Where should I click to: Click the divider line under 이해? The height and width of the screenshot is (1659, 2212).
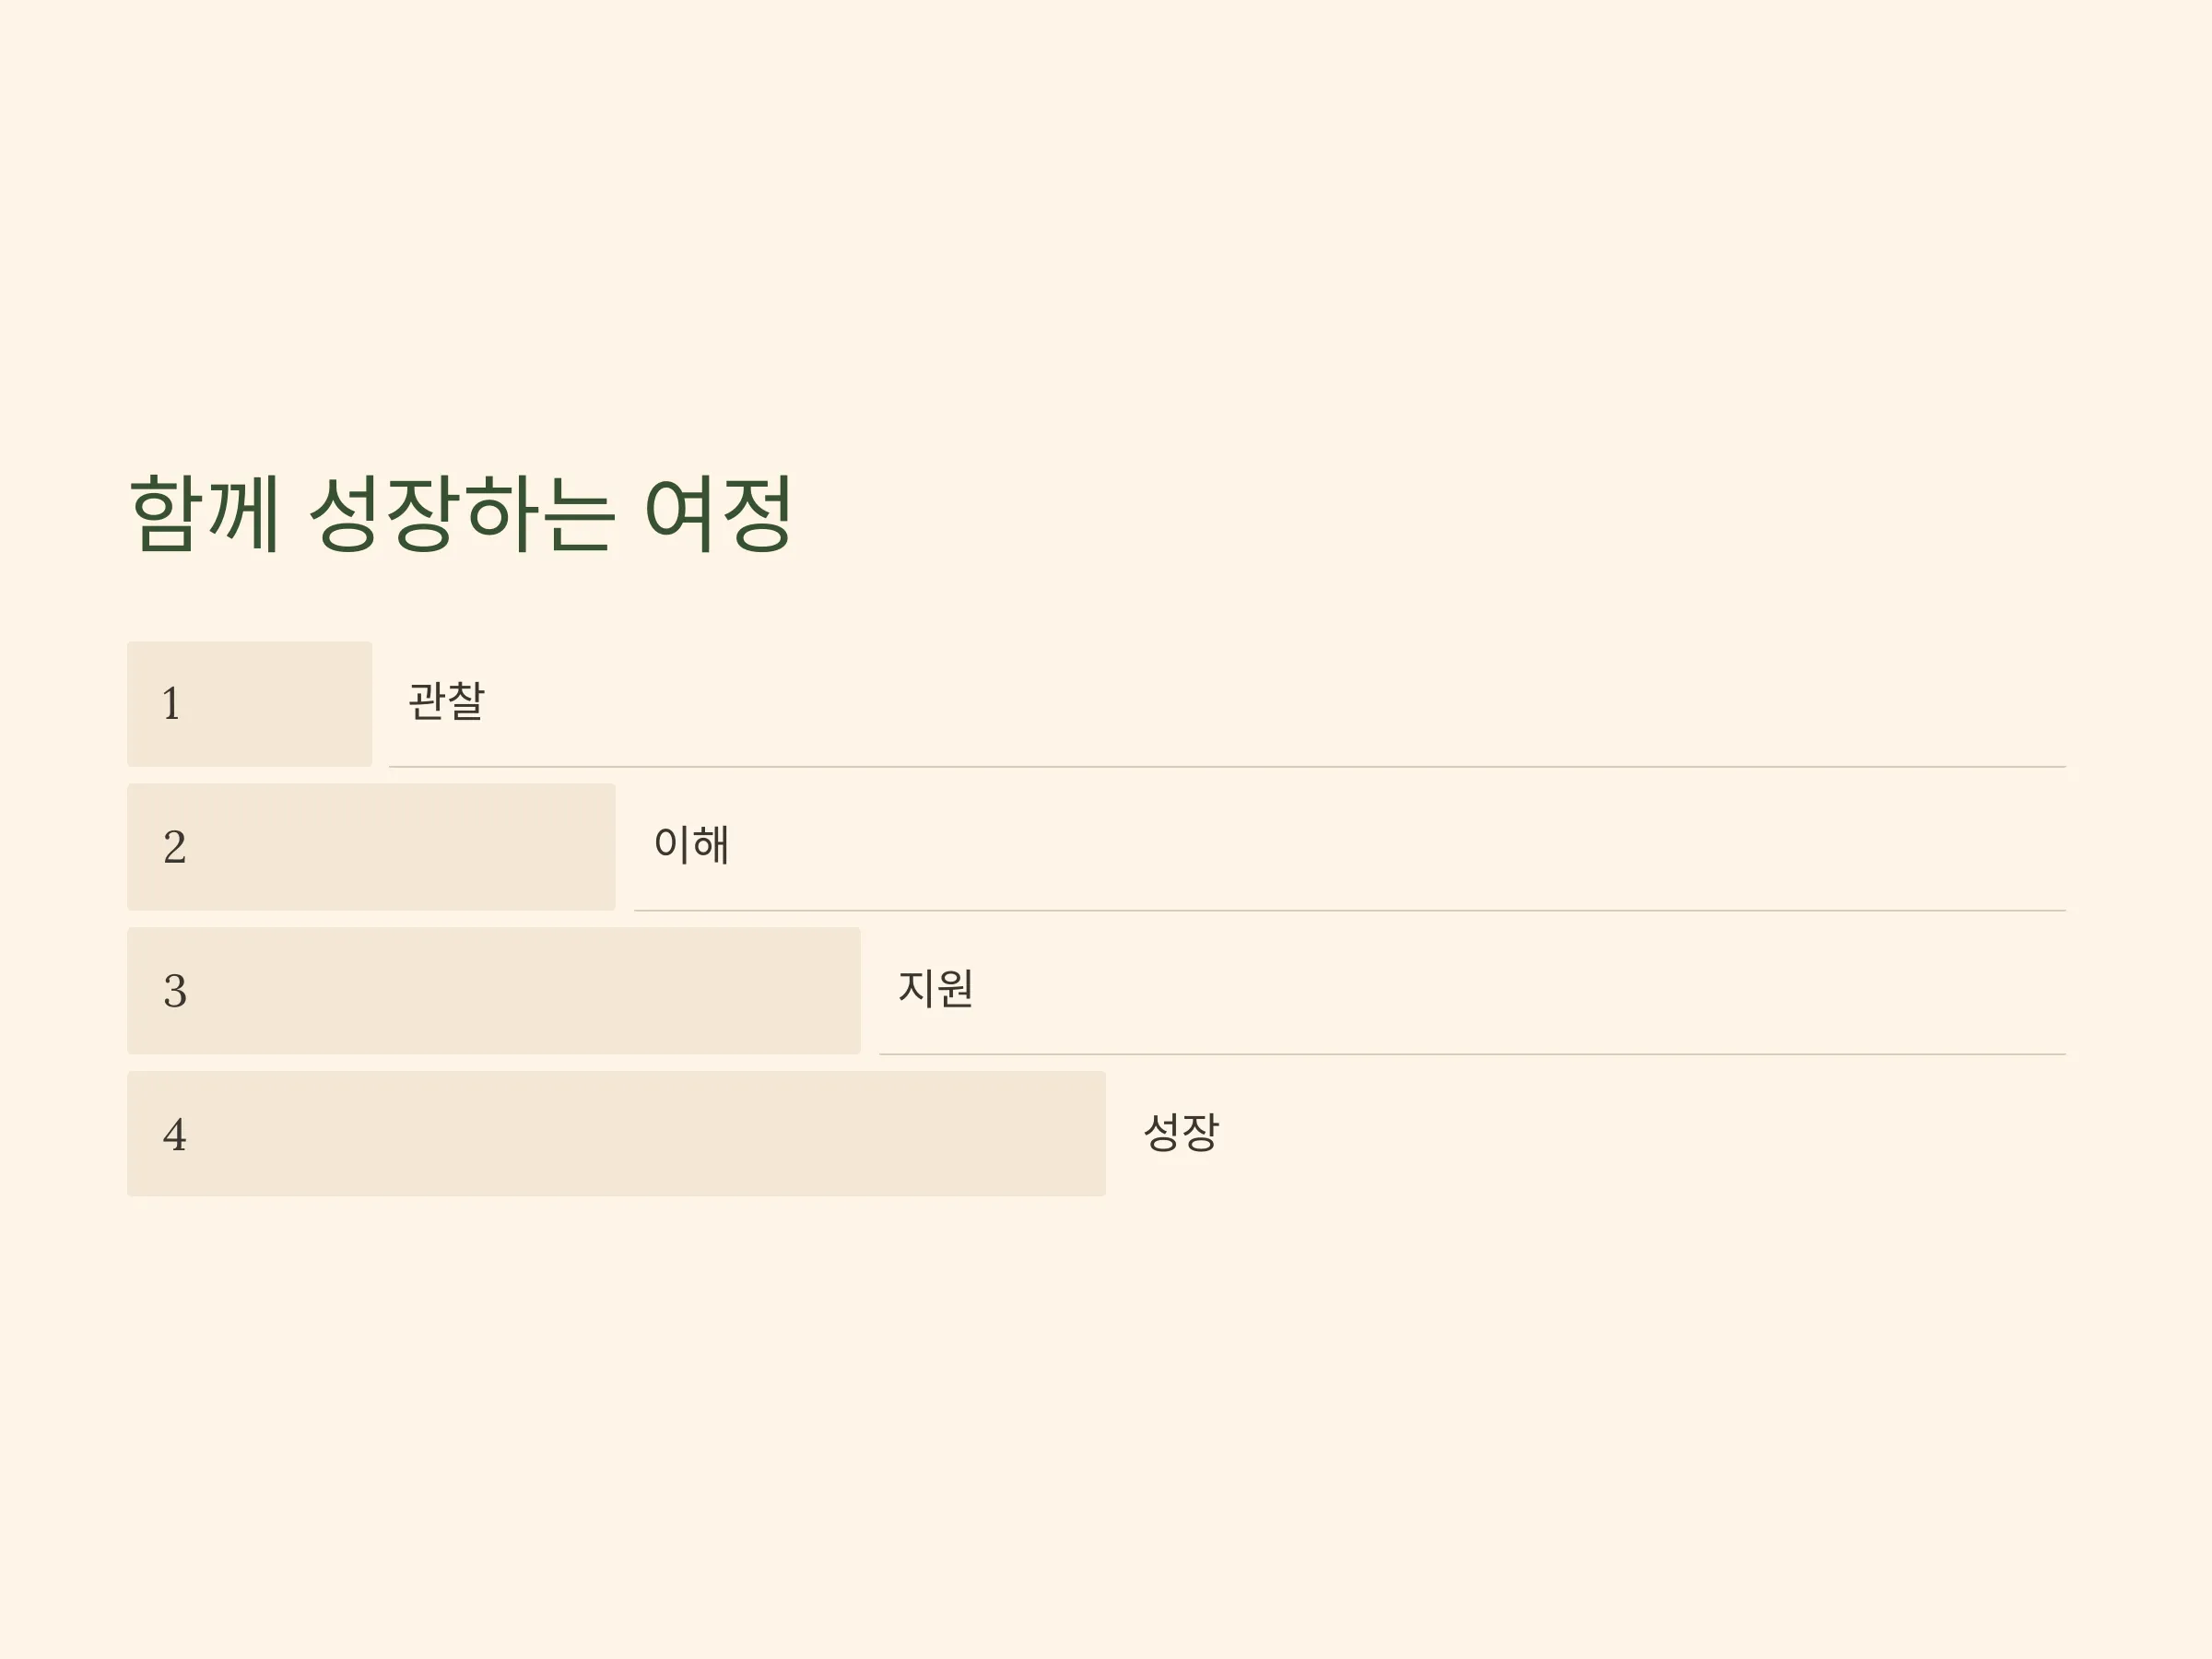pyautogui.click(x=1350, y=911)
